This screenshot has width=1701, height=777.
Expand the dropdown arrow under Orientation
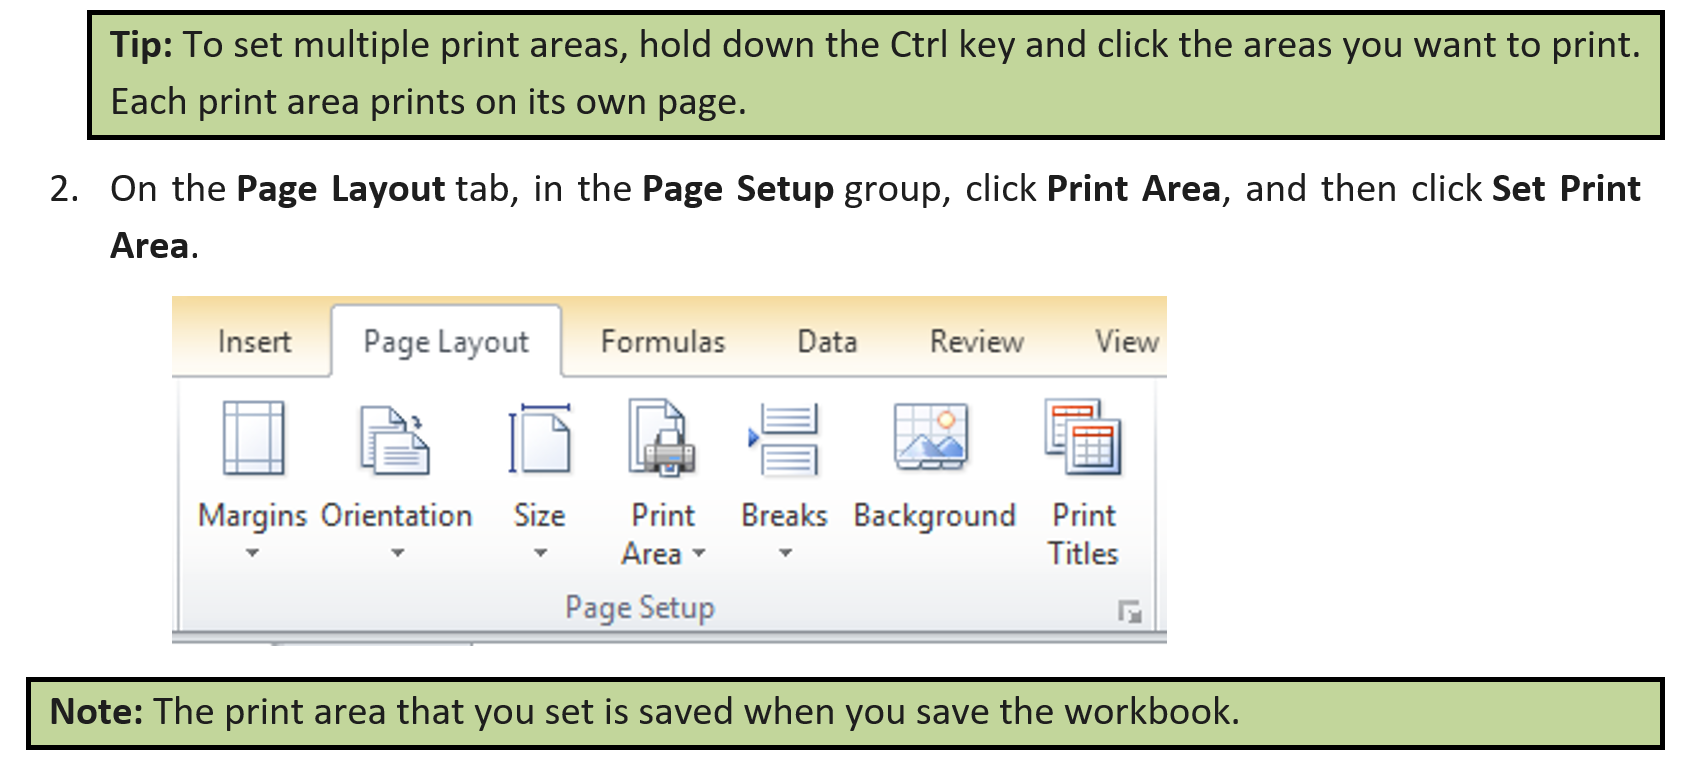click(397, 553)
